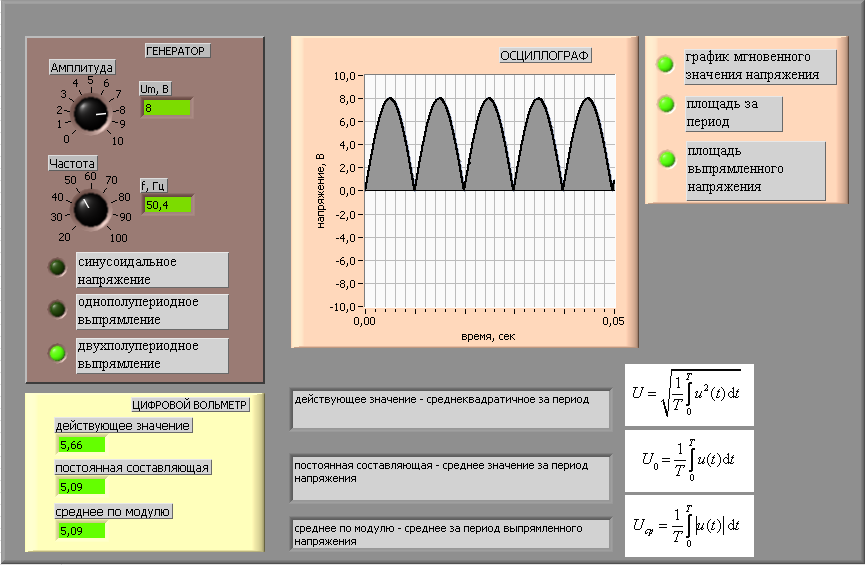This screenshot has width=865, height=565.
Task: Click the 10,0 maximum Y-axis value
Action: pyautogui.click(x=345, y=76)
